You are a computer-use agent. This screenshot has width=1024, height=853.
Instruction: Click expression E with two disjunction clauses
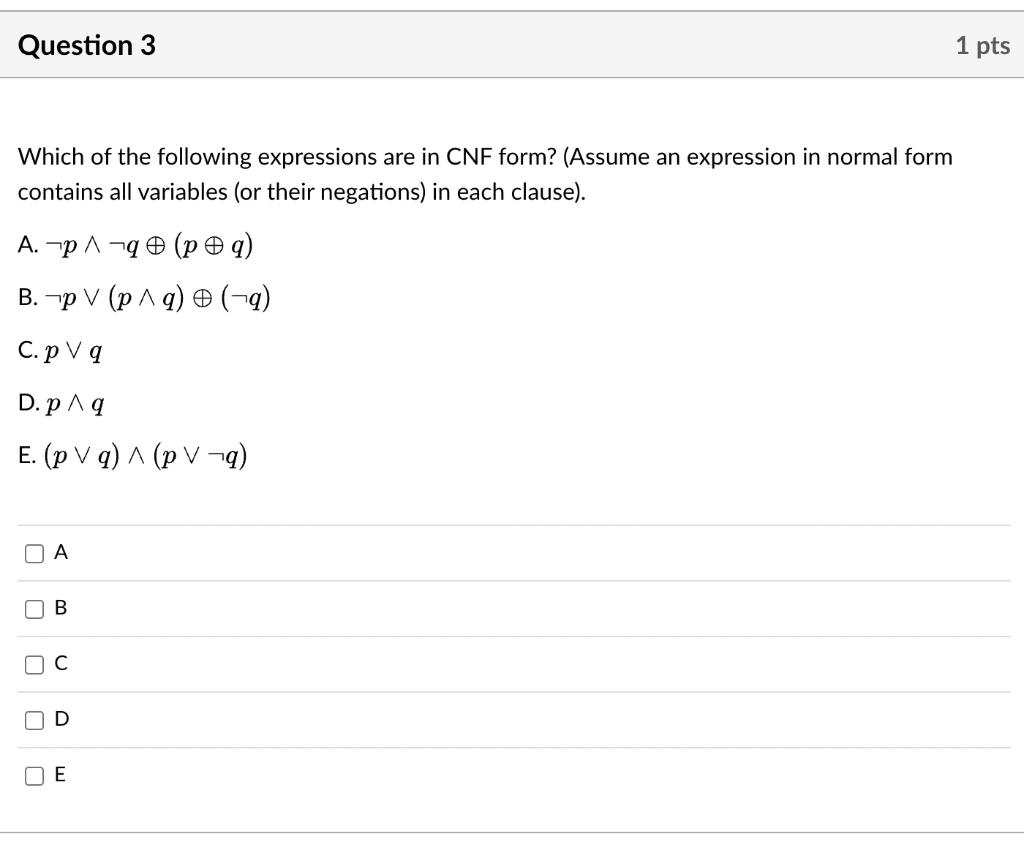(x=132, y=456)
